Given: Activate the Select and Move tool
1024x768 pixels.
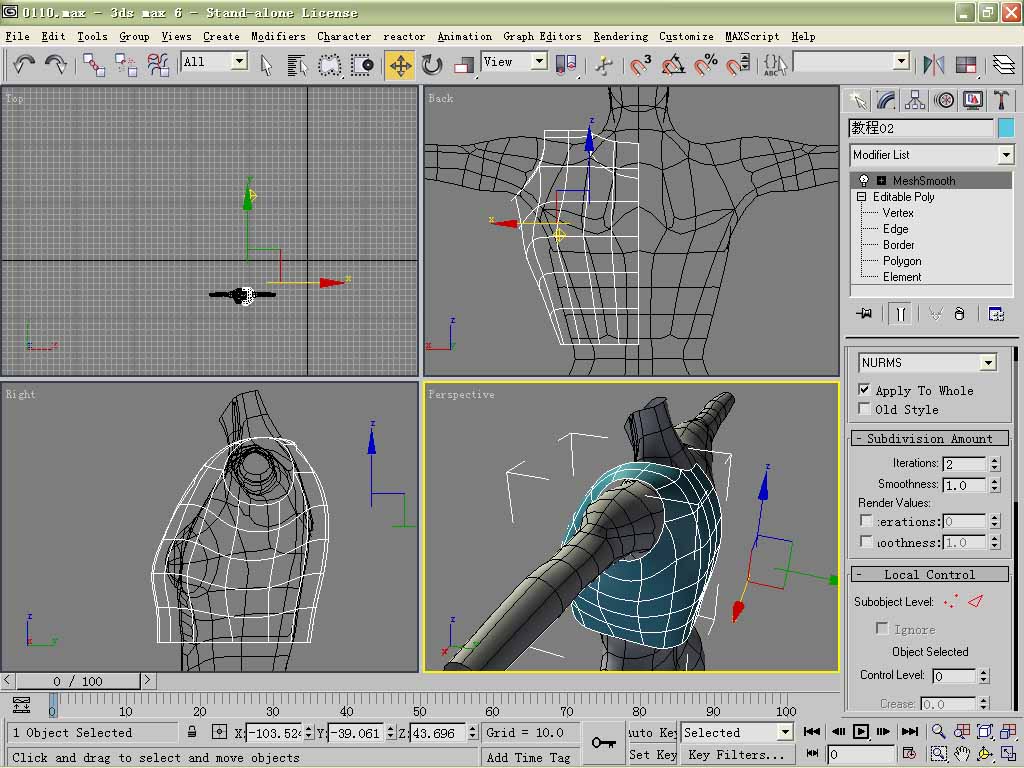Looking at the screenshot, I should click(400, 65).
